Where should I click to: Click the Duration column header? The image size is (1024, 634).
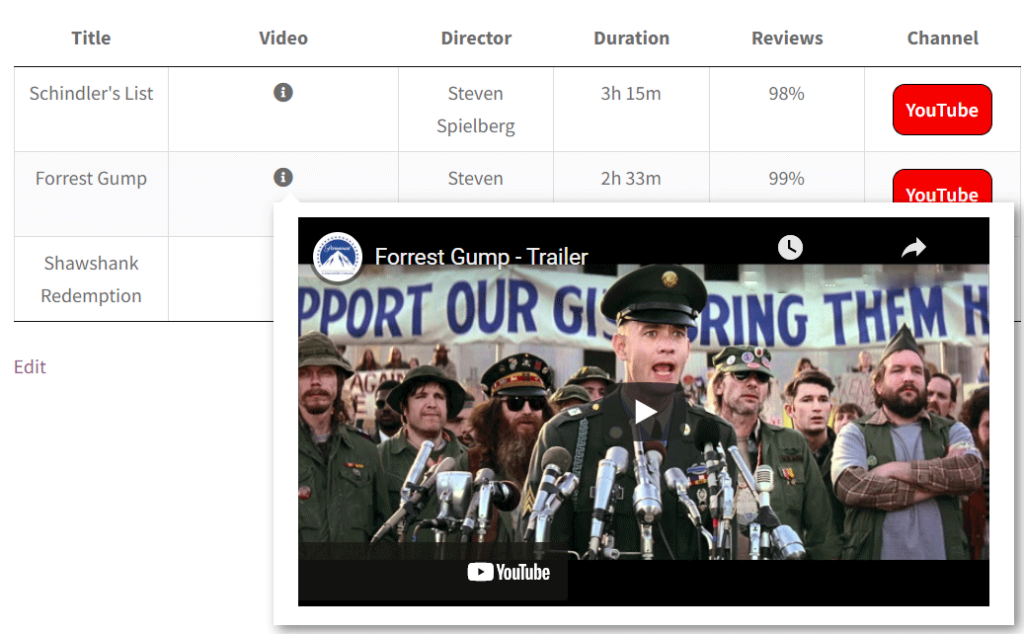[x=631, y=38]
